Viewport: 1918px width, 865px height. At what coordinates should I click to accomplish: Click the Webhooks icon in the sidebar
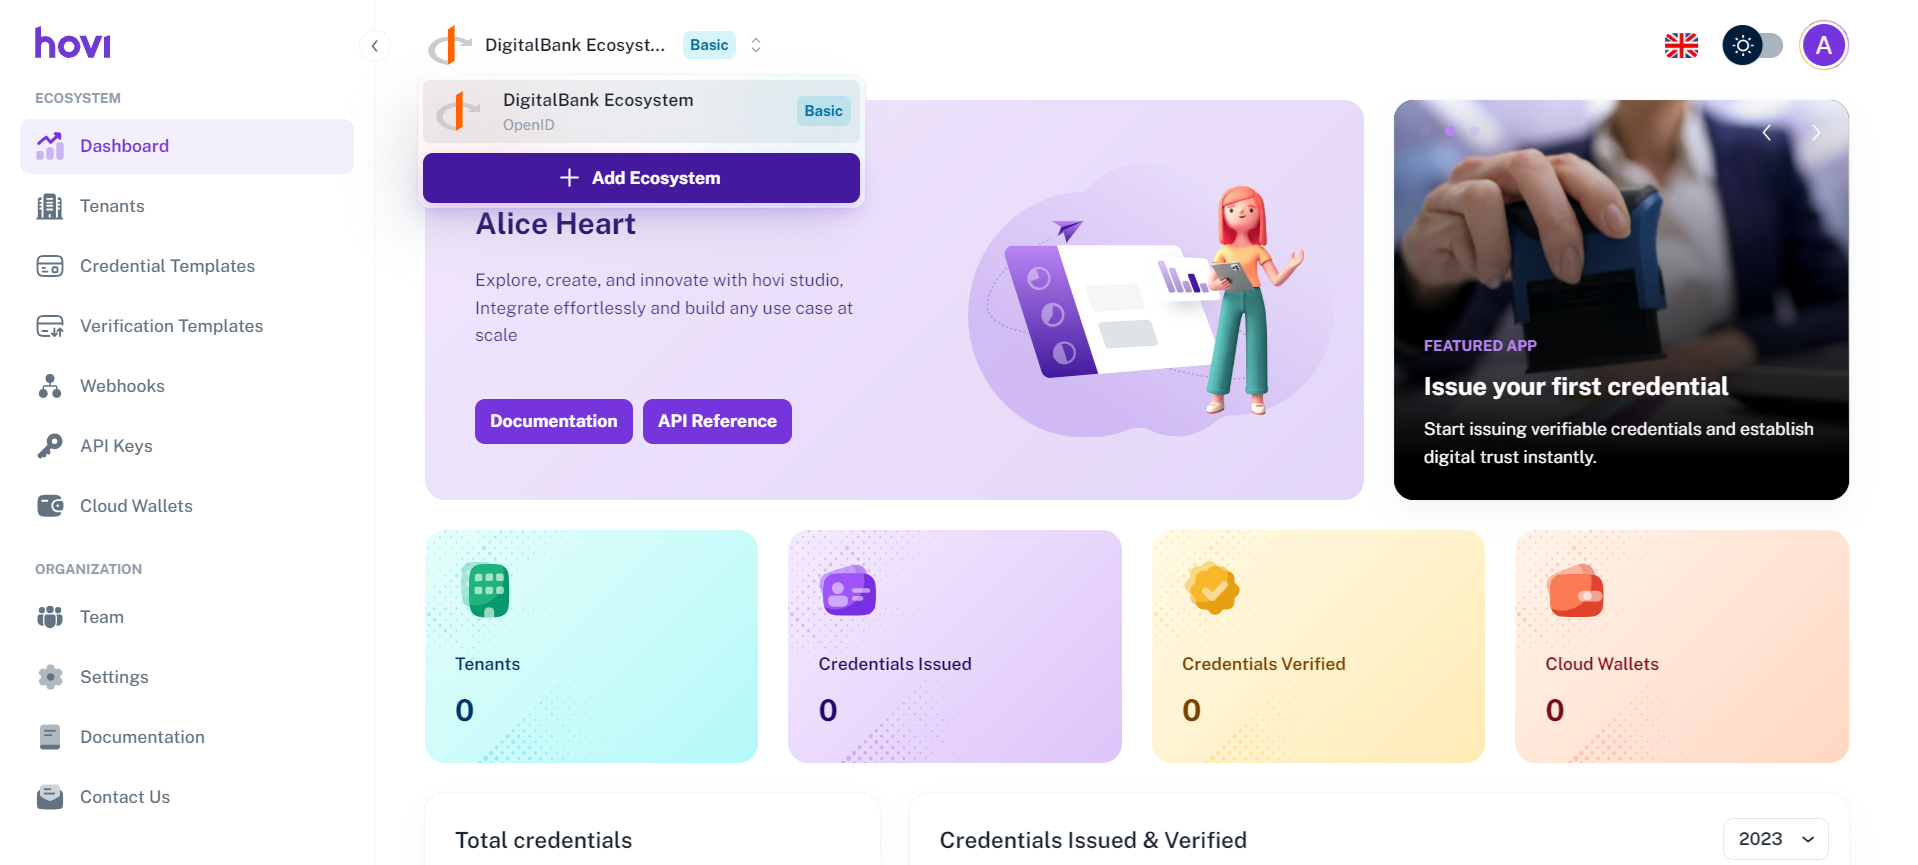49,386
